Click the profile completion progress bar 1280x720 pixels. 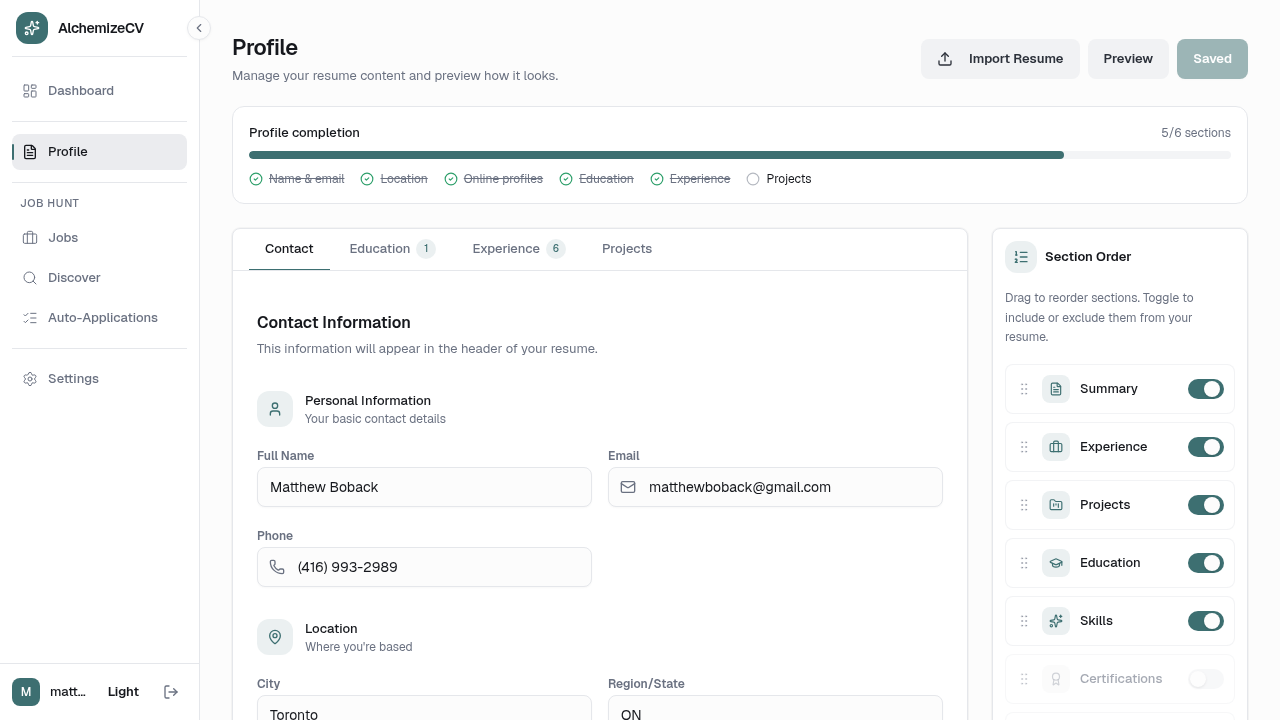point(740,155)
